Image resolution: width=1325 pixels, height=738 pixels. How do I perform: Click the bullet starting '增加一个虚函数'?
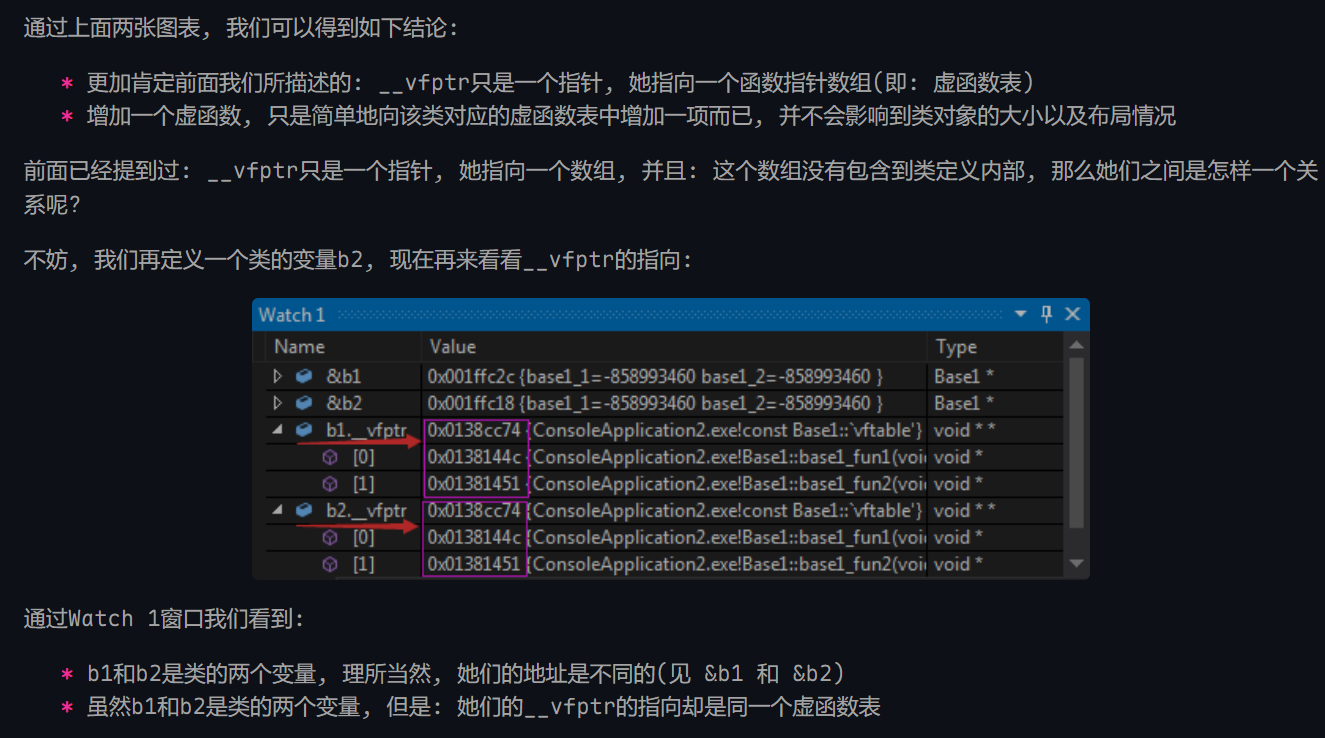(x=631, y=116)
